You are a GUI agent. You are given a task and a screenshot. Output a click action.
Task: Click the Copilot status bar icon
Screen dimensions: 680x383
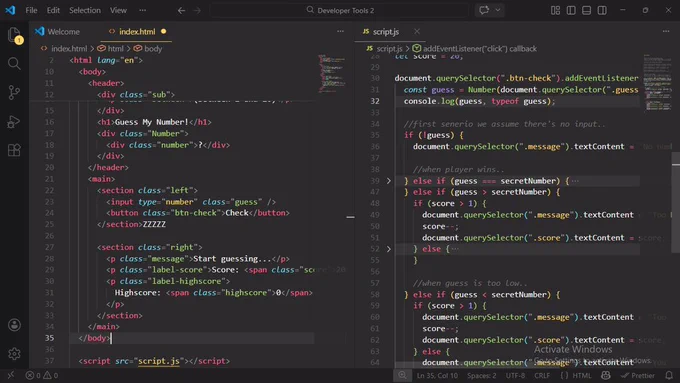click(x=606, y=376)
